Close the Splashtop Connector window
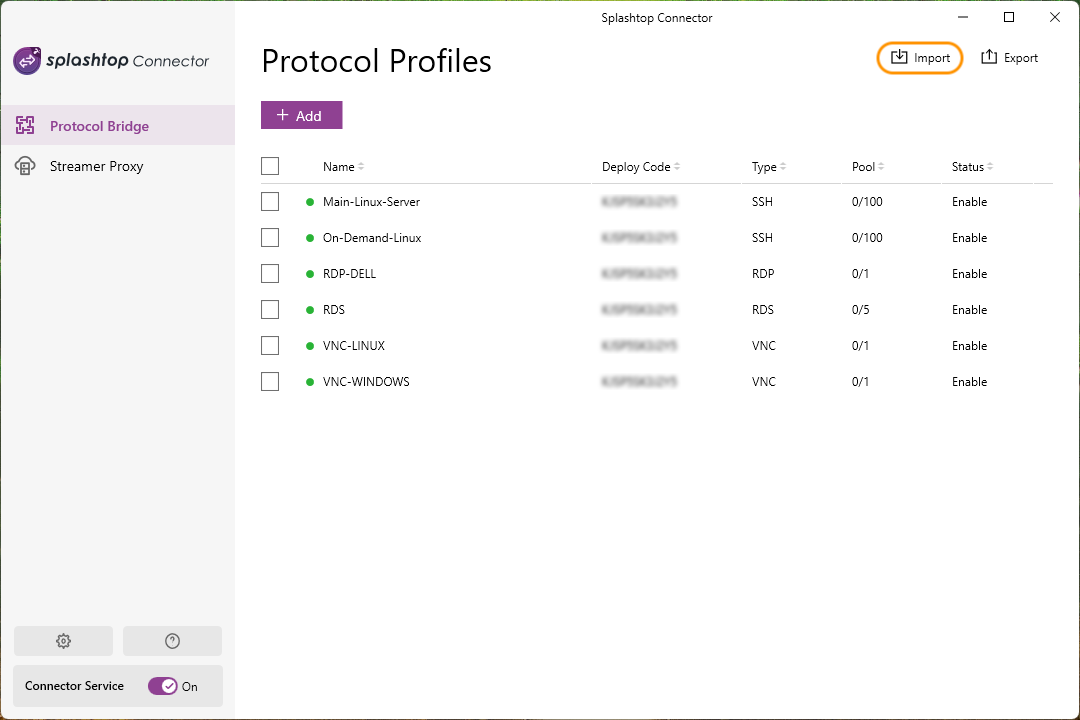Image resolution: width=1080 pixels, height=720 pixels. click(1055, 17)
